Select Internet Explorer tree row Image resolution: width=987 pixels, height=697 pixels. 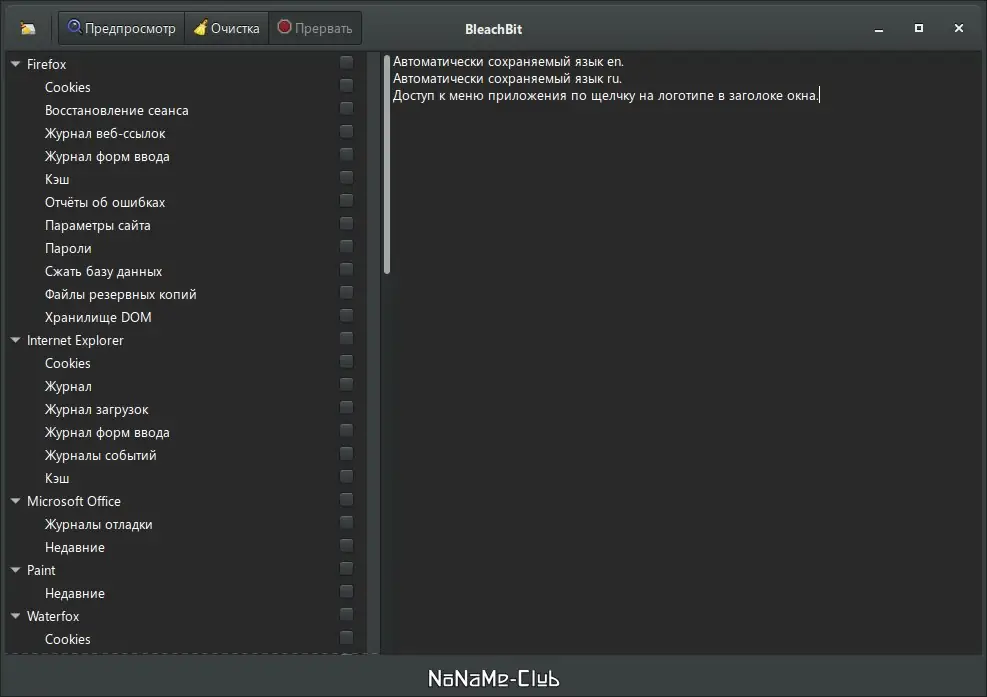click(186, 340)
